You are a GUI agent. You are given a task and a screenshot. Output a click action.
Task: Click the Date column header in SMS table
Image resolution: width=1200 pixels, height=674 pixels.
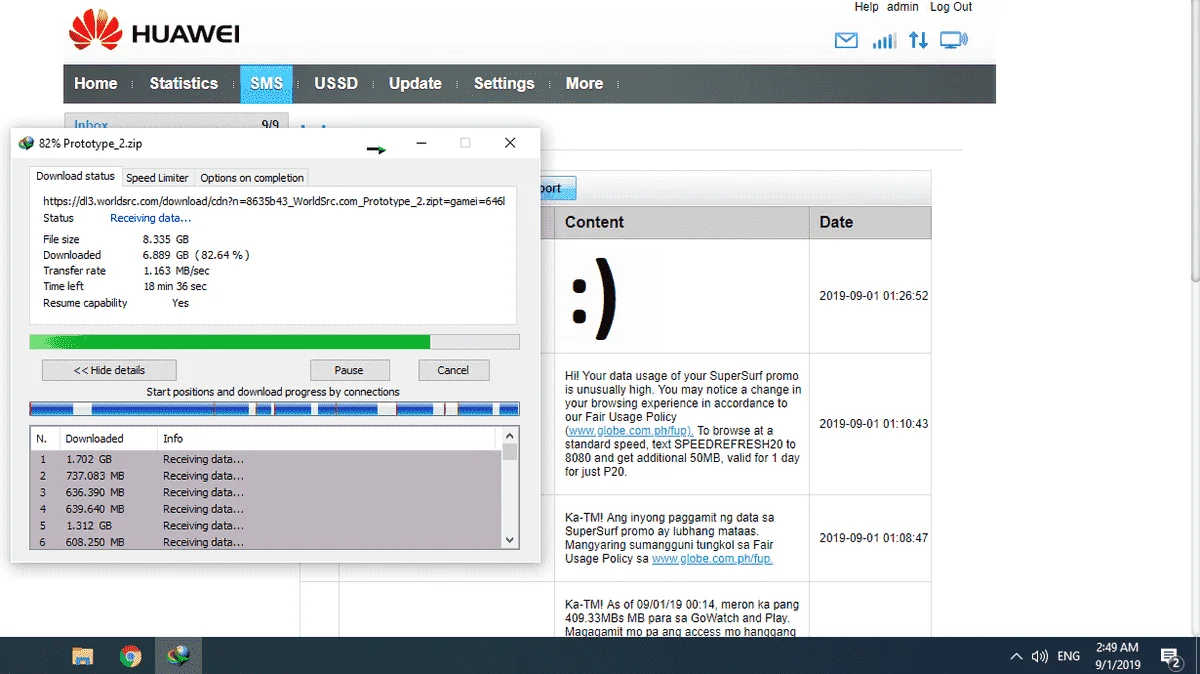[870, 222]
